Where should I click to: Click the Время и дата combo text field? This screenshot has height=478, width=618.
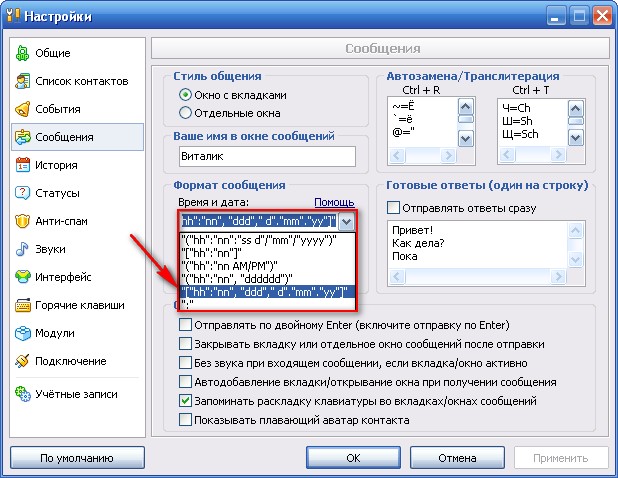tap(259, 221)
